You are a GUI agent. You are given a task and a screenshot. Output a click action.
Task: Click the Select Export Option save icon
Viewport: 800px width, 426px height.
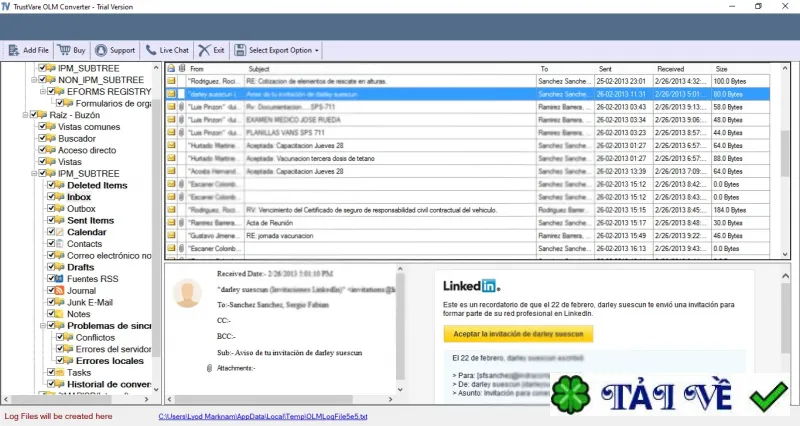coord(240,50)
